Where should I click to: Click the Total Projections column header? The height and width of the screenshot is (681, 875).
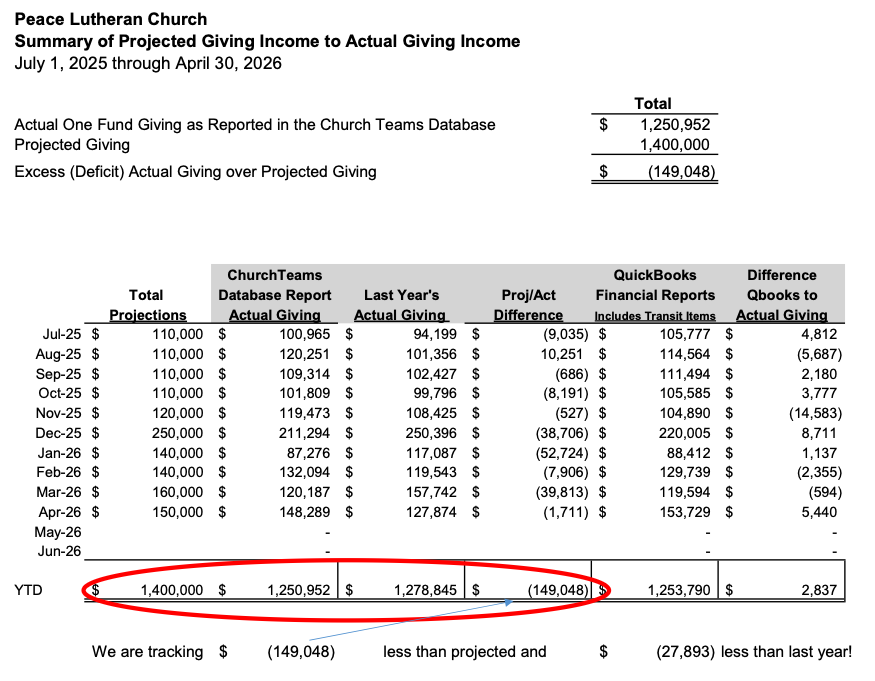[147, 305]
